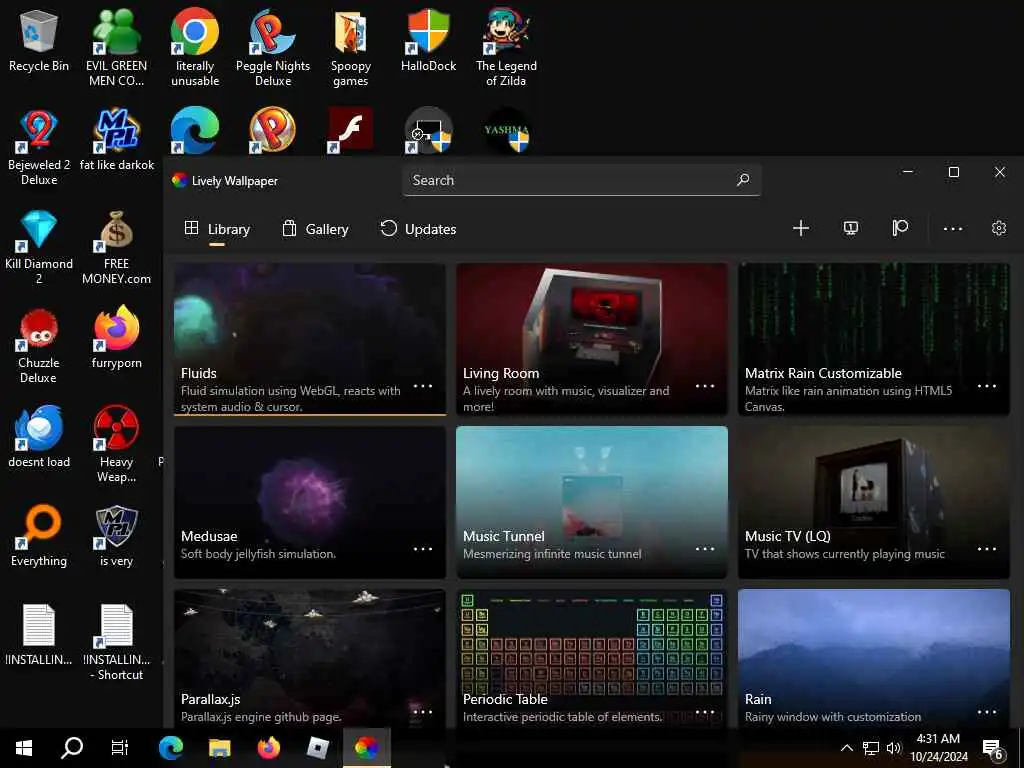This screenshot has height=768, width=1024.
Task: Select EVIL GREEN MEN desktop shortcut
Action: click(x=116, y=49)
